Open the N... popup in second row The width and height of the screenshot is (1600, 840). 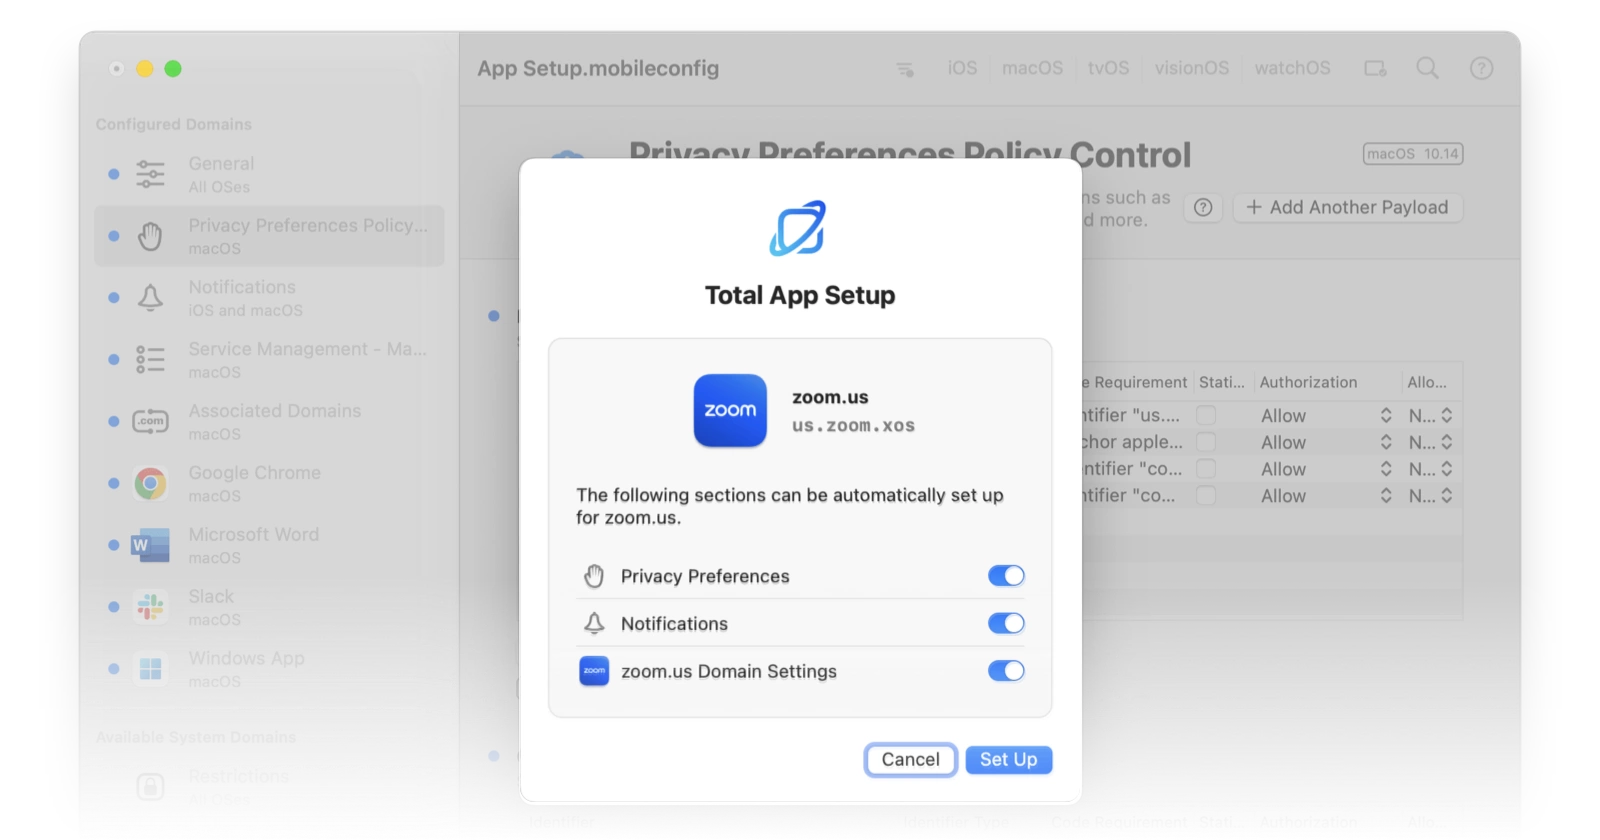(x=1431, y=442)
